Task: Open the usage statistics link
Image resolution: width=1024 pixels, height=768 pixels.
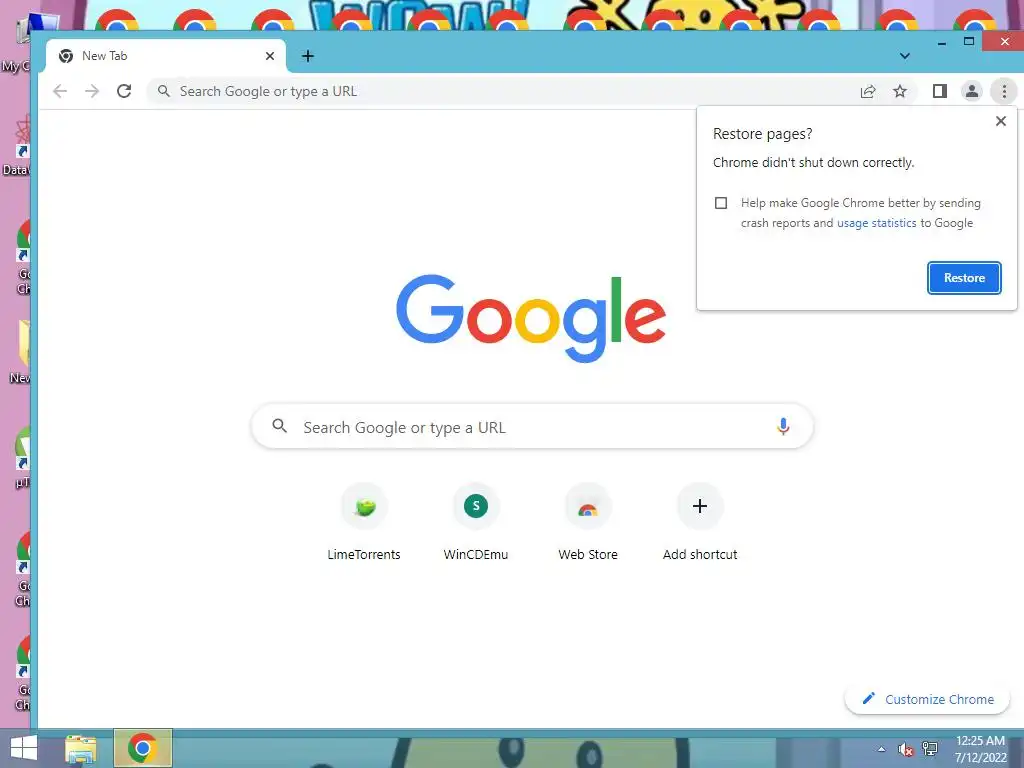Action: (x=876, y=223)
